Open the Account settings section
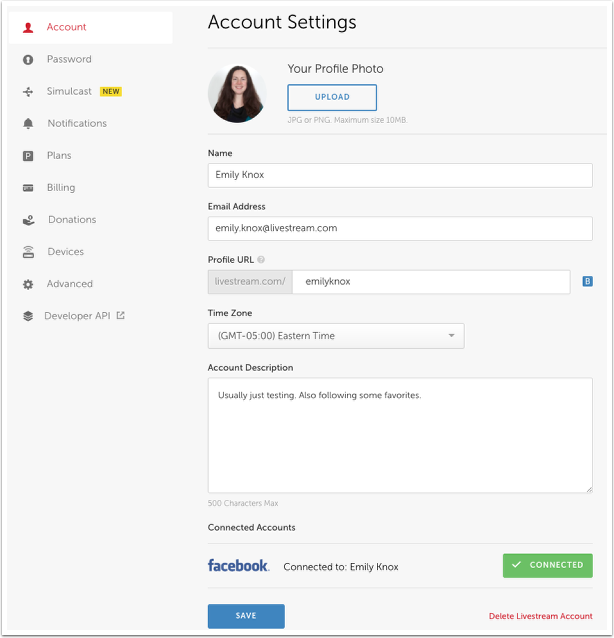614x638 pixels. [x=90, y=28]
